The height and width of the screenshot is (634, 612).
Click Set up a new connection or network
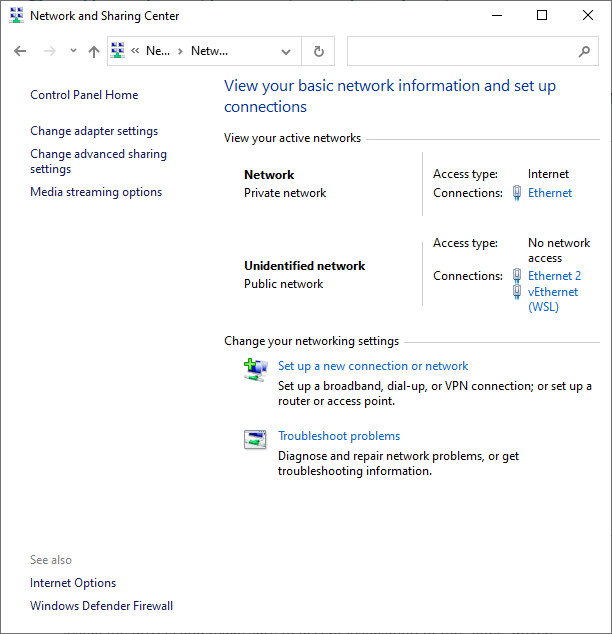click(373, 366)
